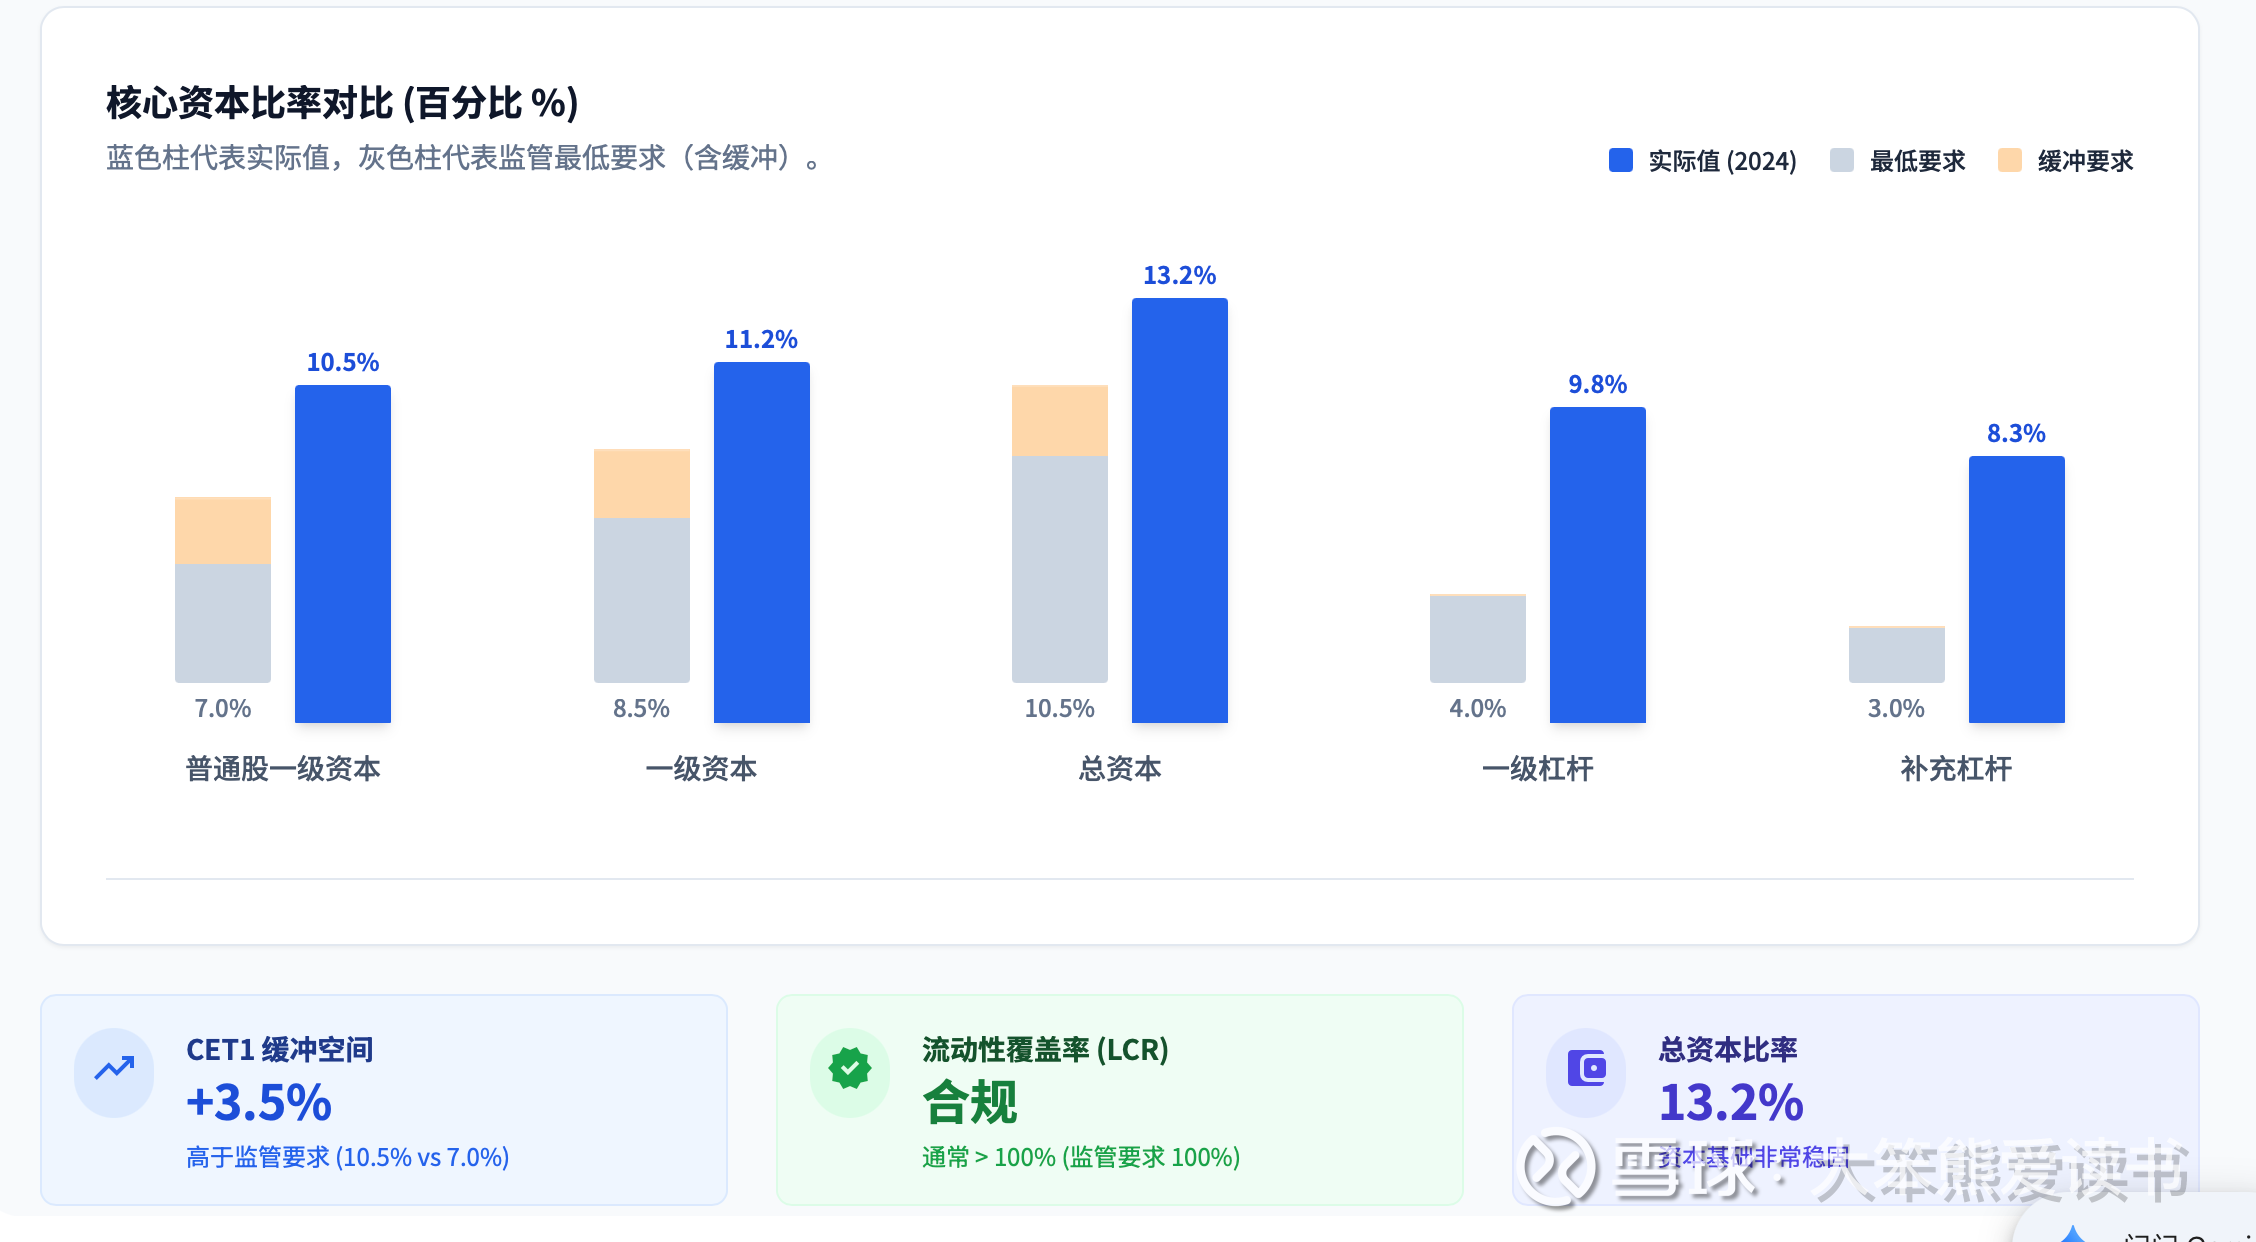Click the trending-up arrow icon on CET1 card
Screen dimensions: 2256x1242
114,1070
